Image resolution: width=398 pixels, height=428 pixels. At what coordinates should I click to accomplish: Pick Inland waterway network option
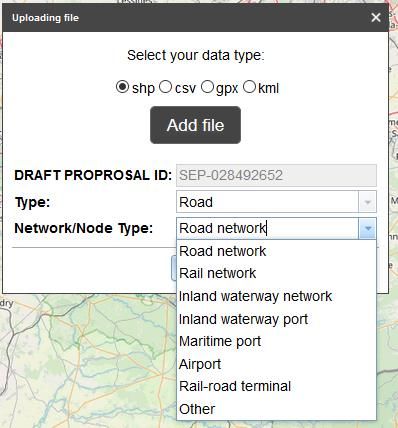[x=276, y=296]
